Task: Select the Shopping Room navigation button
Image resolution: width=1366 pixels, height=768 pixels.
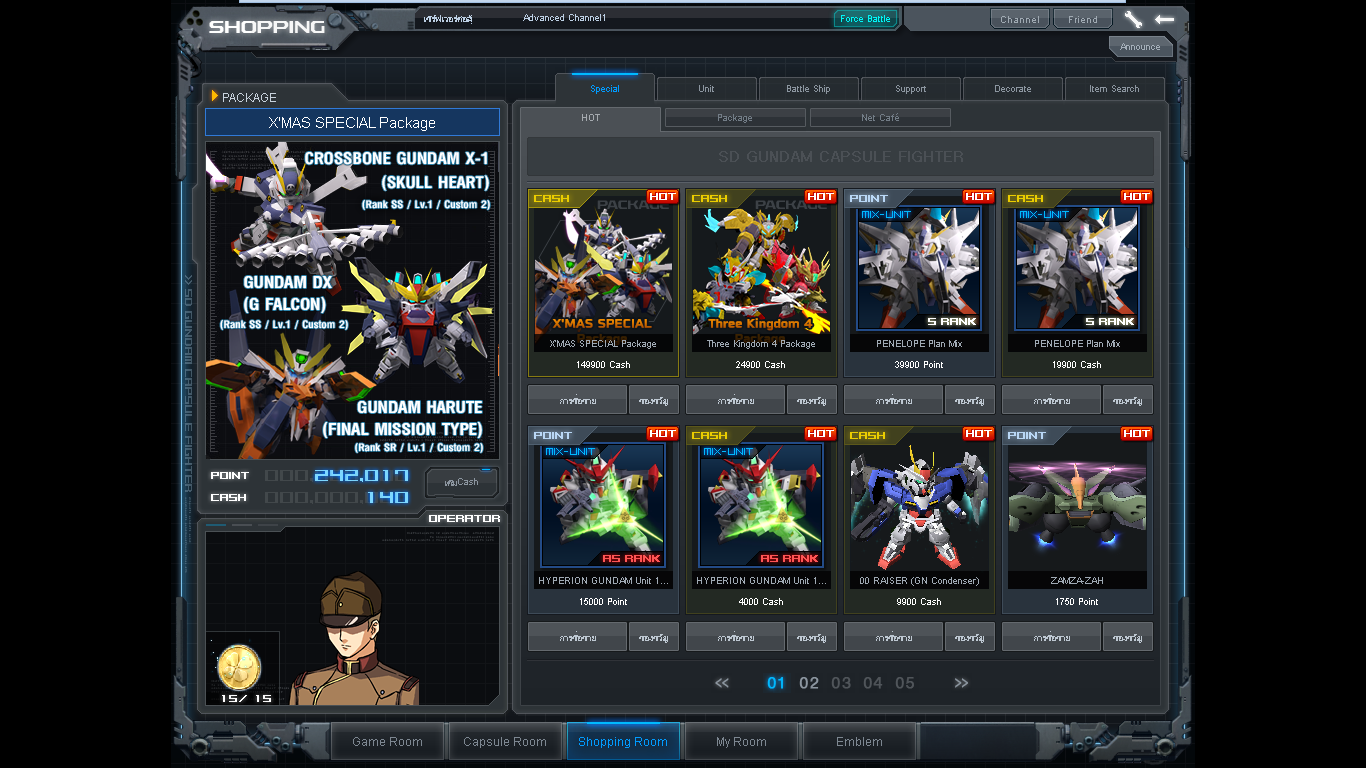Action: click(x=623, y=742)
